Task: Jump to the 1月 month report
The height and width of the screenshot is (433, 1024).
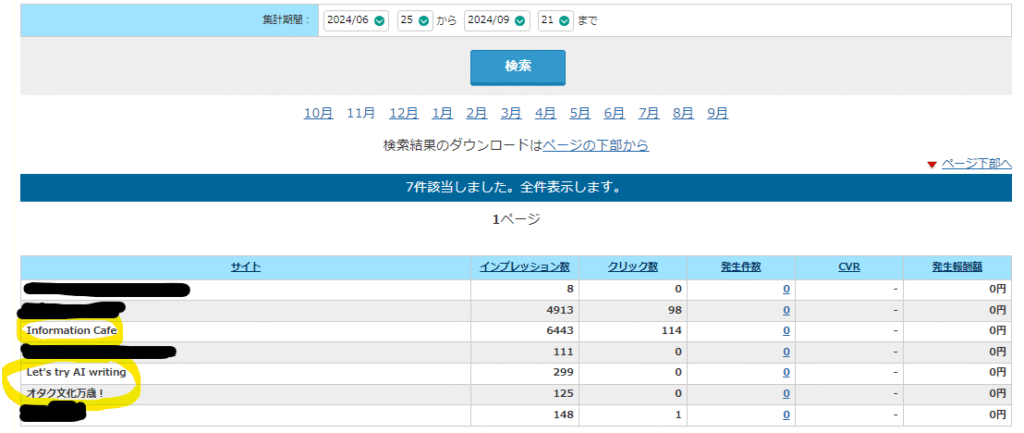Action: coord(442,113)
